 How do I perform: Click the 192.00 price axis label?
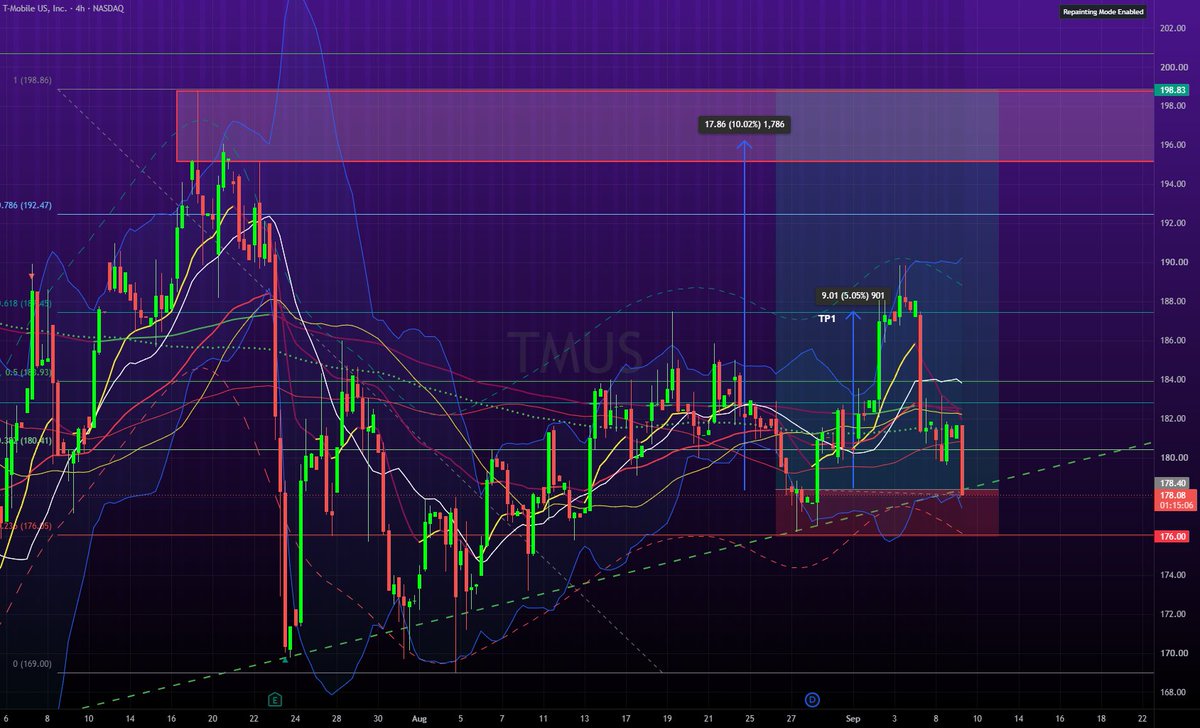pos(1172,223)
